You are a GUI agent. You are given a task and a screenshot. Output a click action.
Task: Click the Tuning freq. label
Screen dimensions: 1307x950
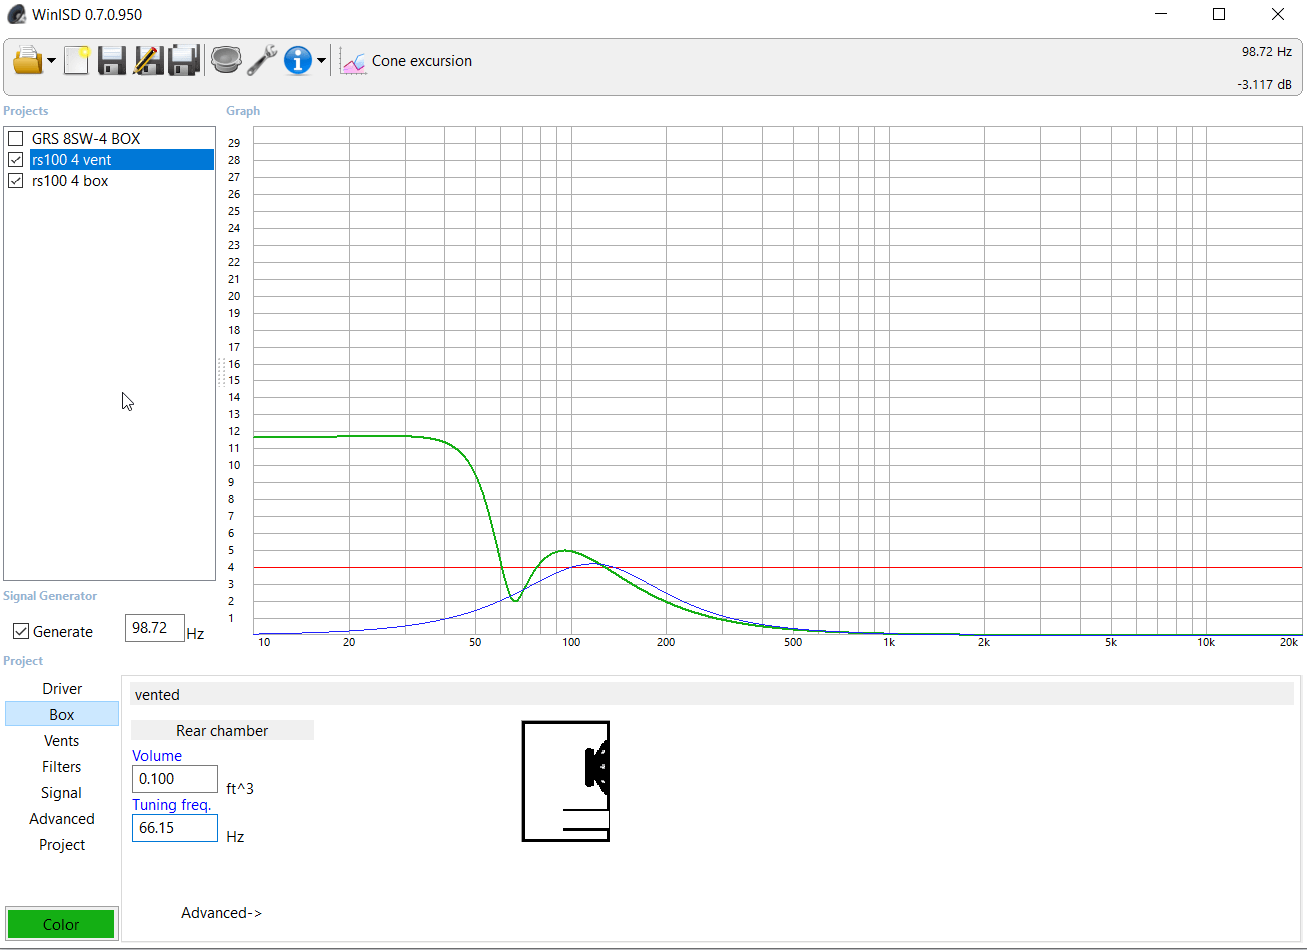click(172, 805)
